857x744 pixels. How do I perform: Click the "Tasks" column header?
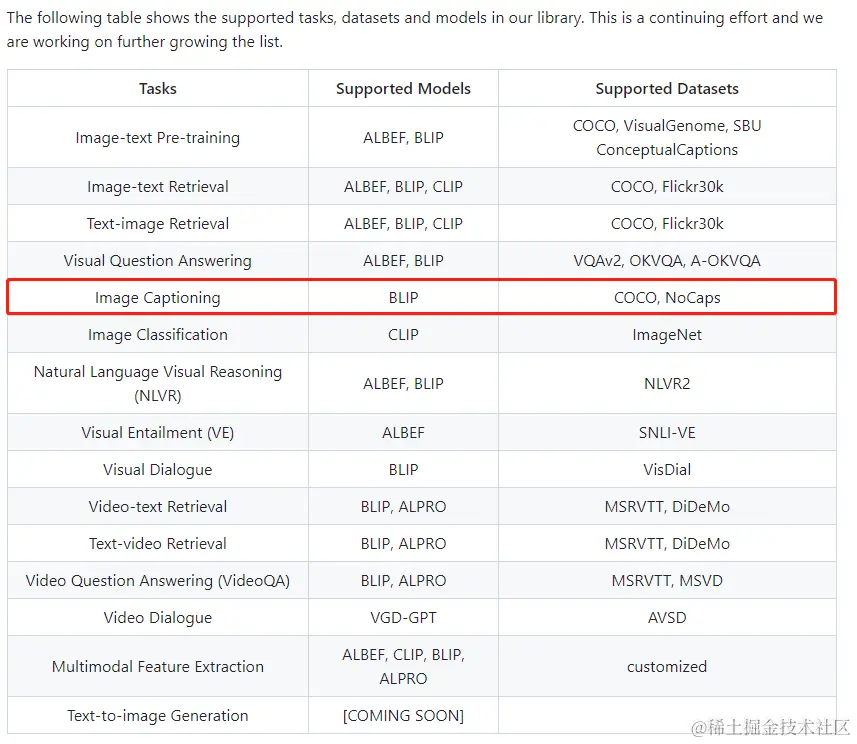(158, 89)
